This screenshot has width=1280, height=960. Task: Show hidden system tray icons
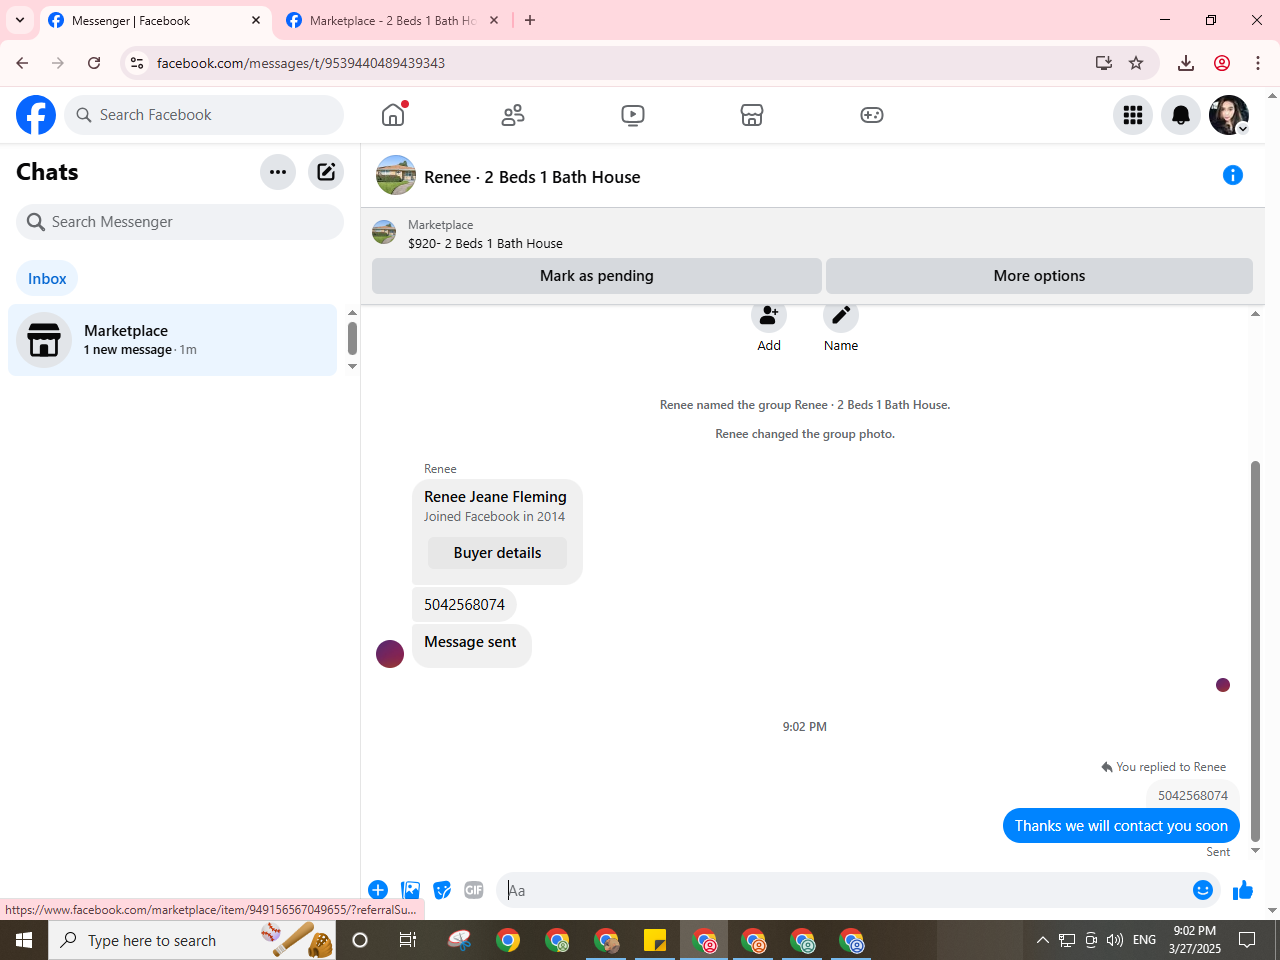point(1042,940)
